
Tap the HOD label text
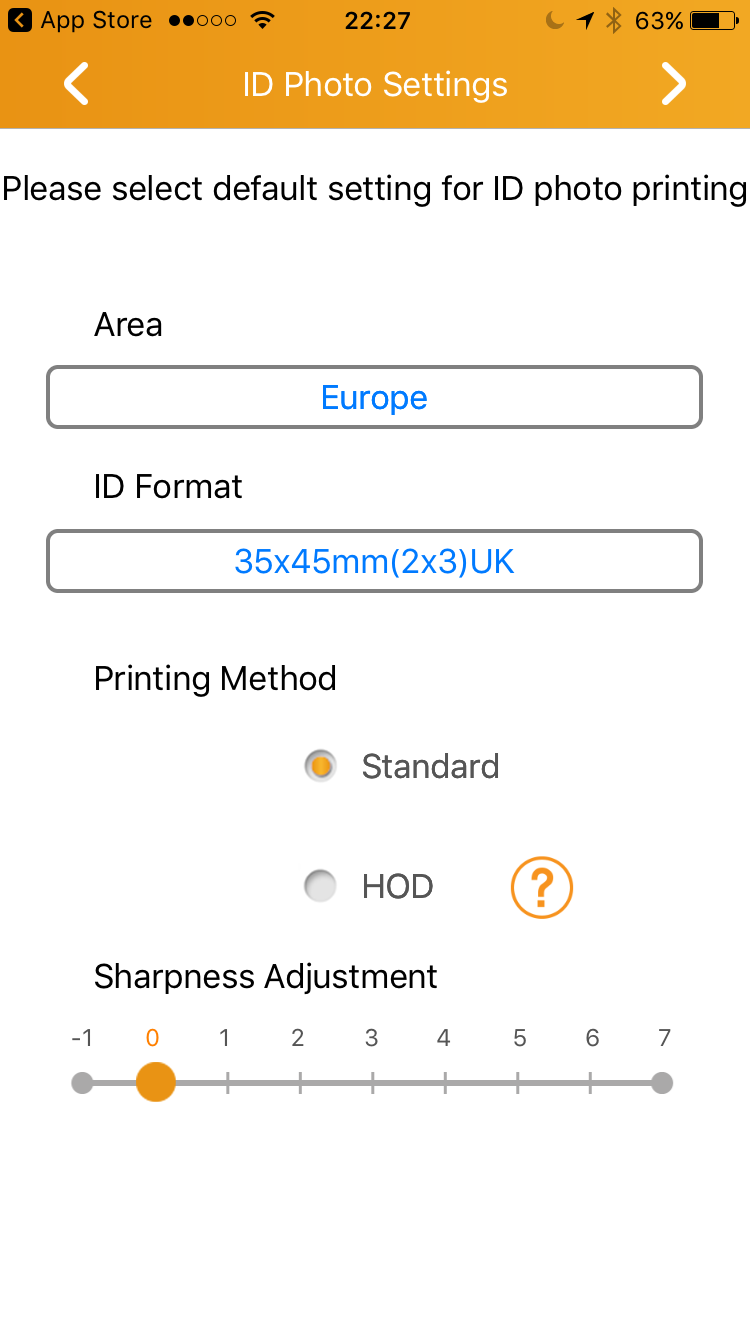coord(397,886)
